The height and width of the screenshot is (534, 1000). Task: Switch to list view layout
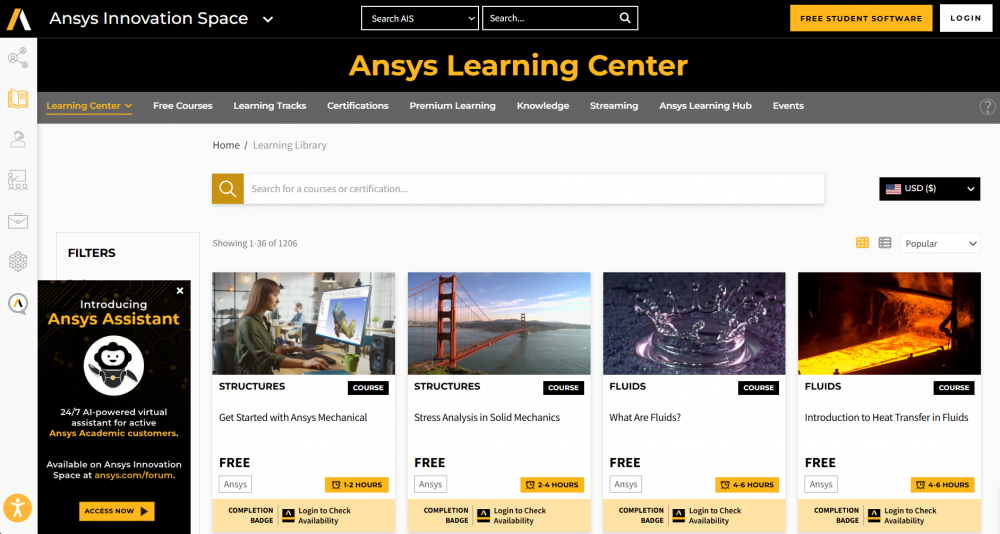click(885, 243)
